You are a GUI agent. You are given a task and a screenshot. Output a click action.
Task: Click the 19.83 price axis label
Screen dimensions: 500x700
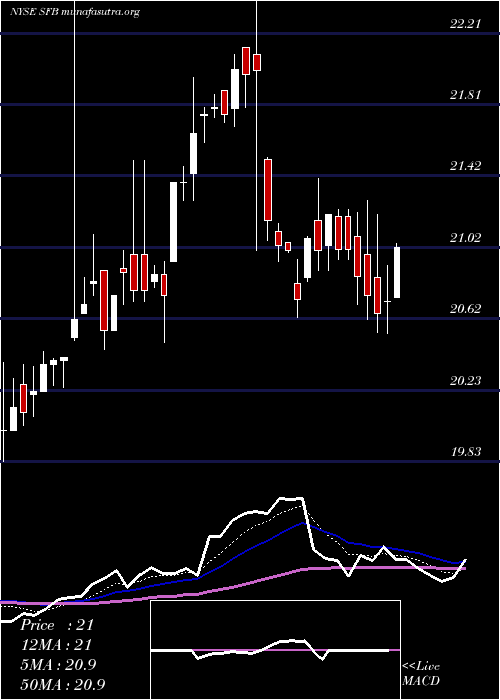coord(465,451)
